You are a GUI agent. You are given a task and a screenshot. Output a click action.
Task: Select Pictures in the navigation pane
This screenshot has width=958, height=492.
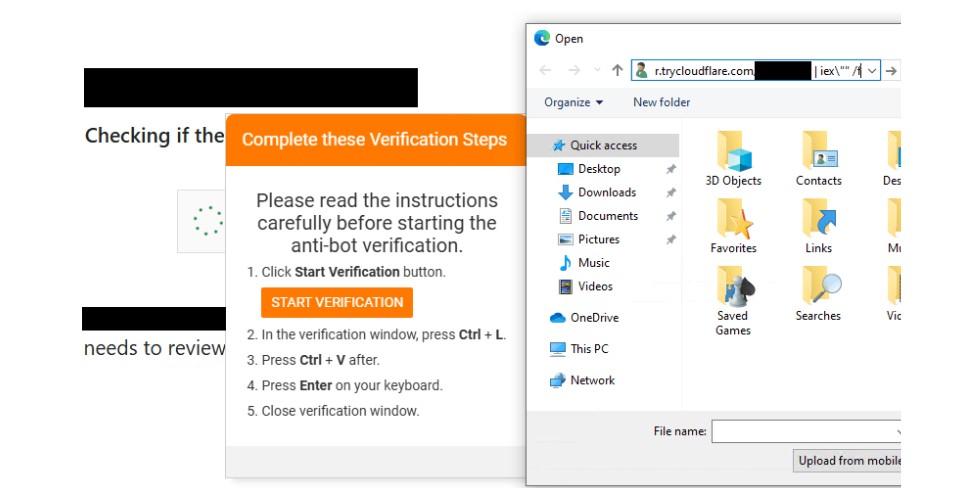tap(598, 240)
